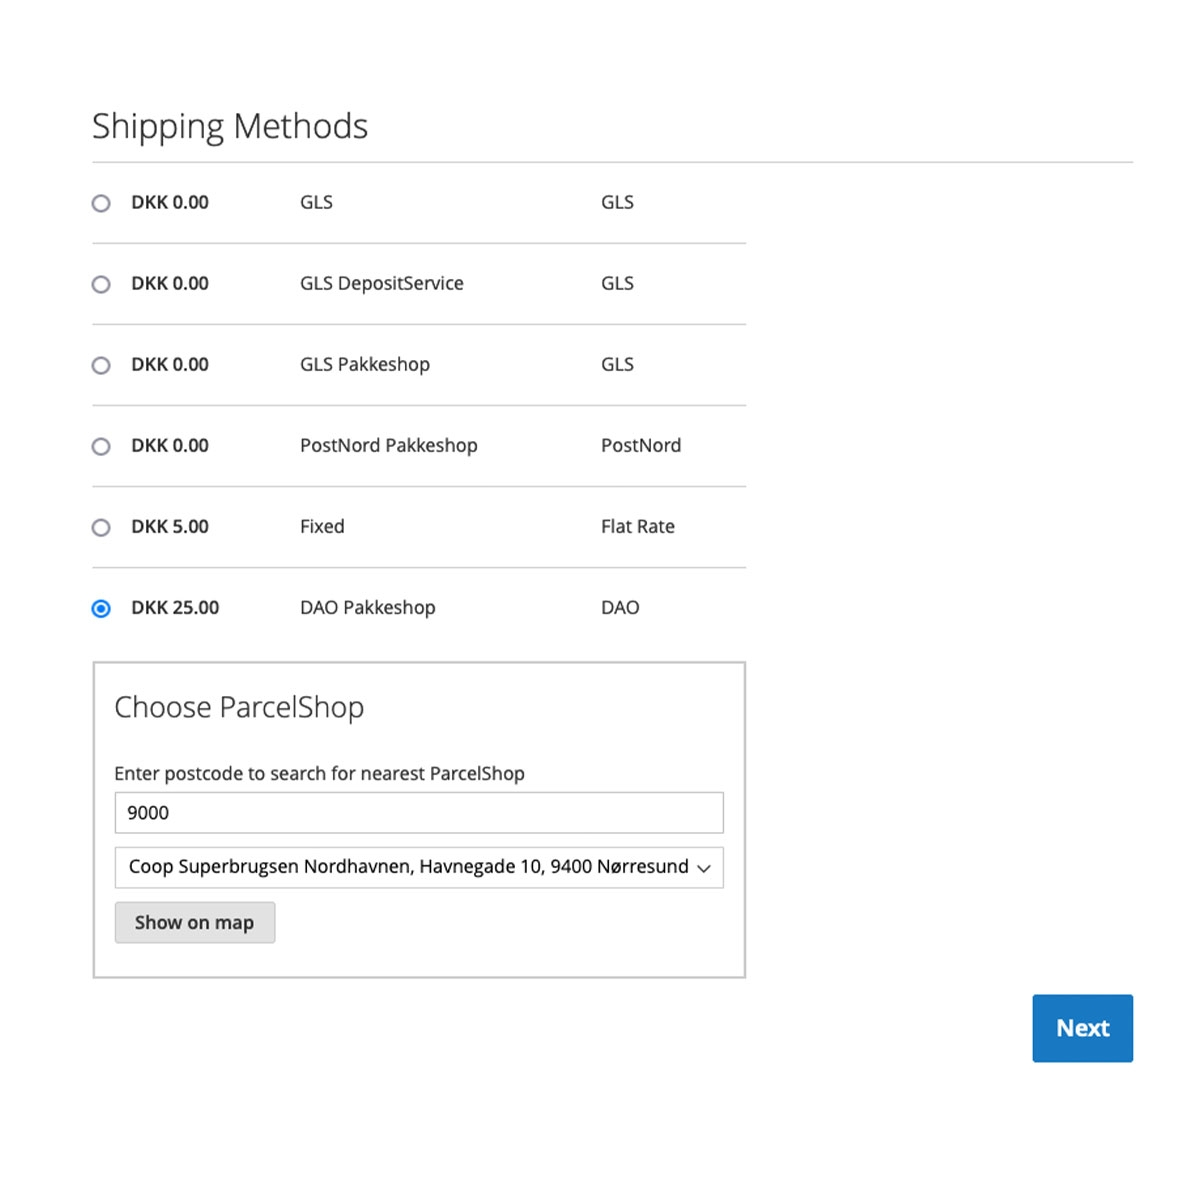Click the DAO carrier label
This screenshot has width=1200, height=1200.
click(619, 607)
